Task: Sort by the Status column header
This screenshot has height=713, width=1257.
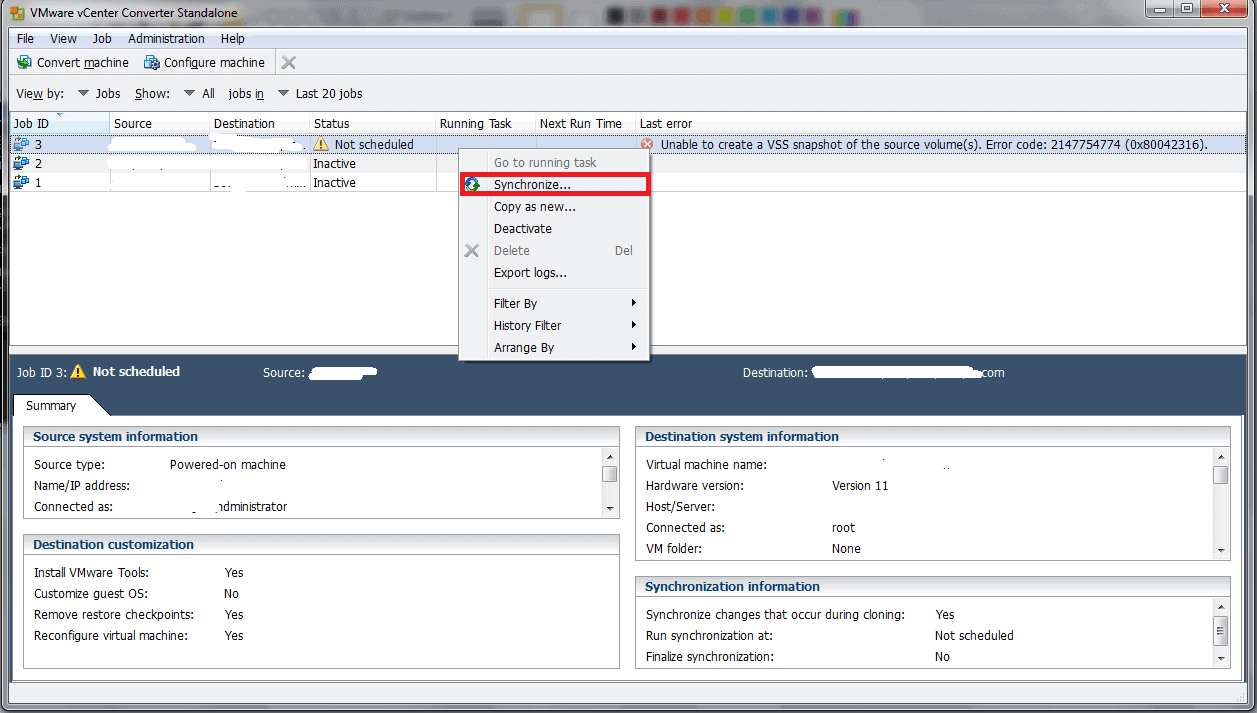Action: pyautogui.click(x=372, y=123)
